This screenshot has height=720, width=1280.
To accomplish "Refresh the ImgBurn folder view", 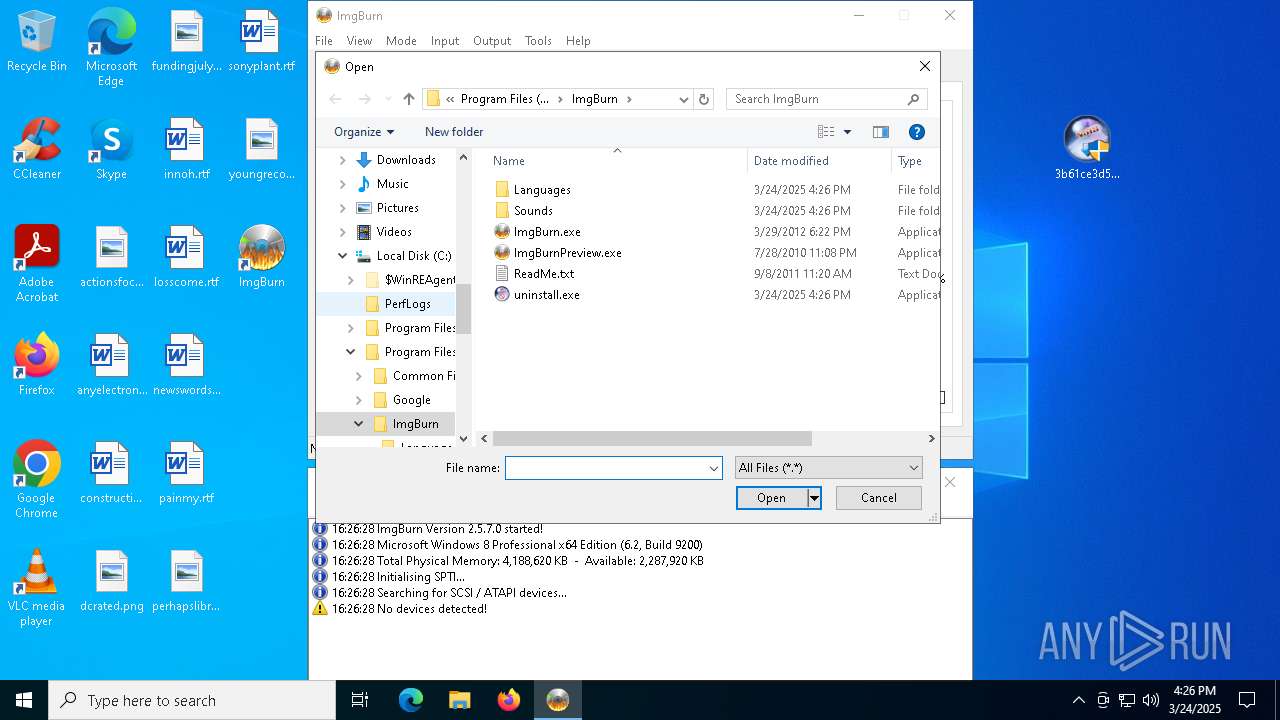I will 704,99.
